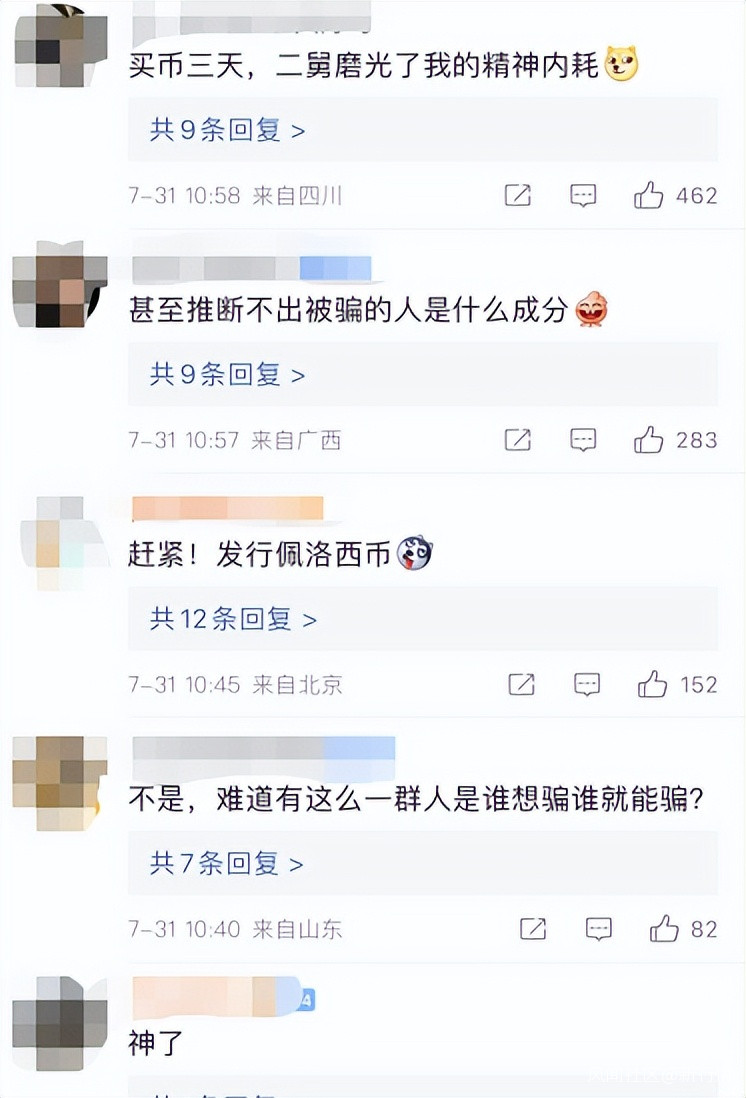This screenshot has height=1098, width=746.
Task: Open username above 不是，难道有这么一群人 comment
Action: pyautogui.click(x=263, y=749)
